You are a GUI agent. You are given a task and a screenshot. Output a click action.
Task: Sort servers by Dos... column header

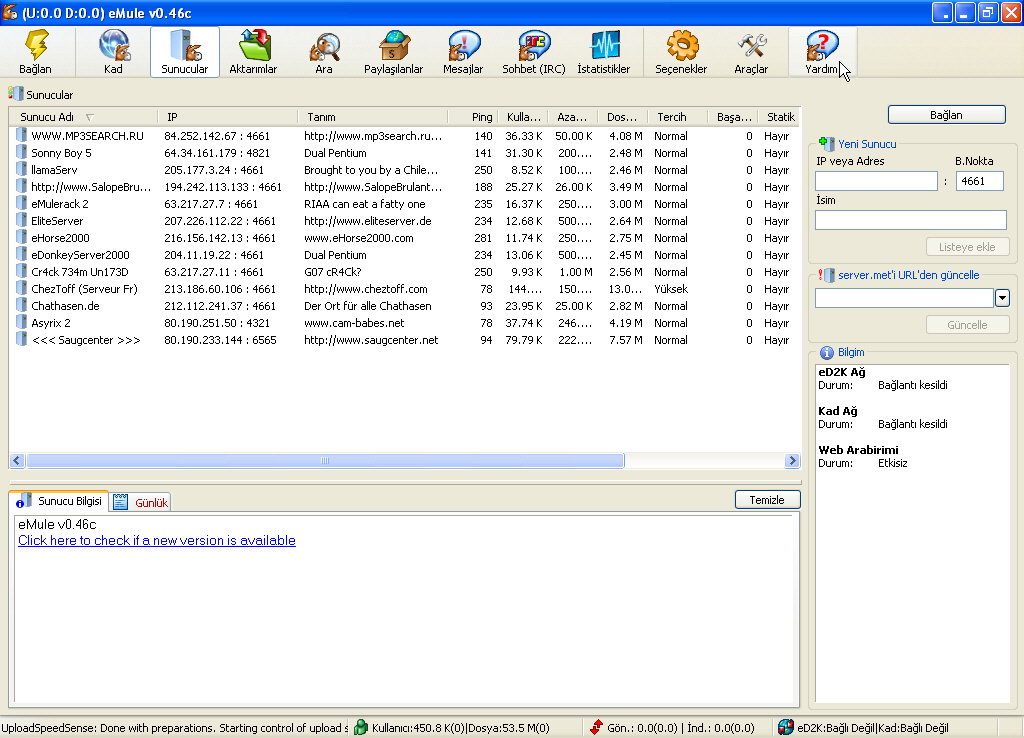coord(622,117)
